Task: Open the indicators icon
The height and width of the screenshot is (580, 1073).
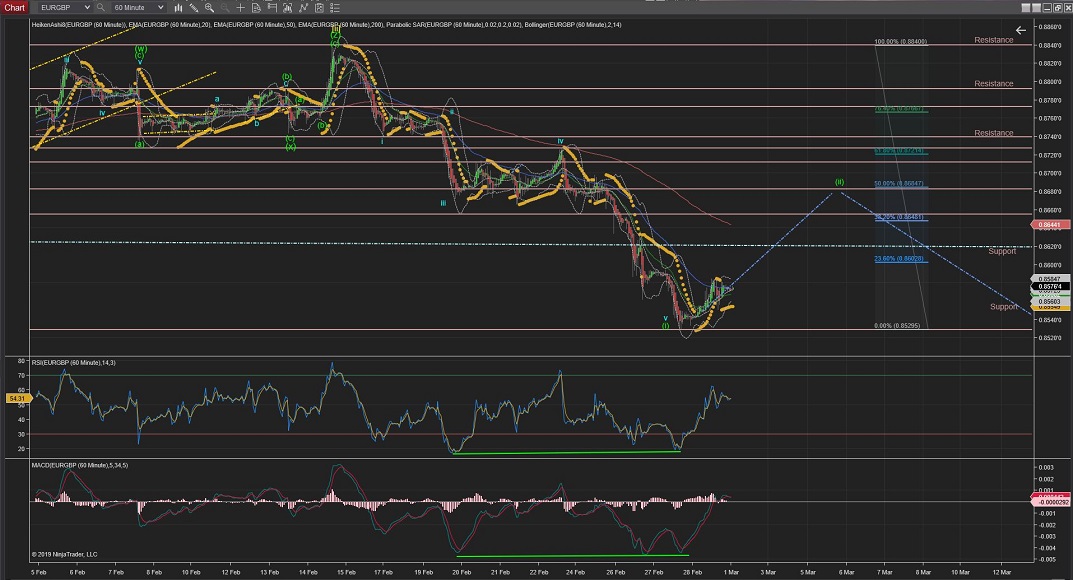Action: coord(303,8)
